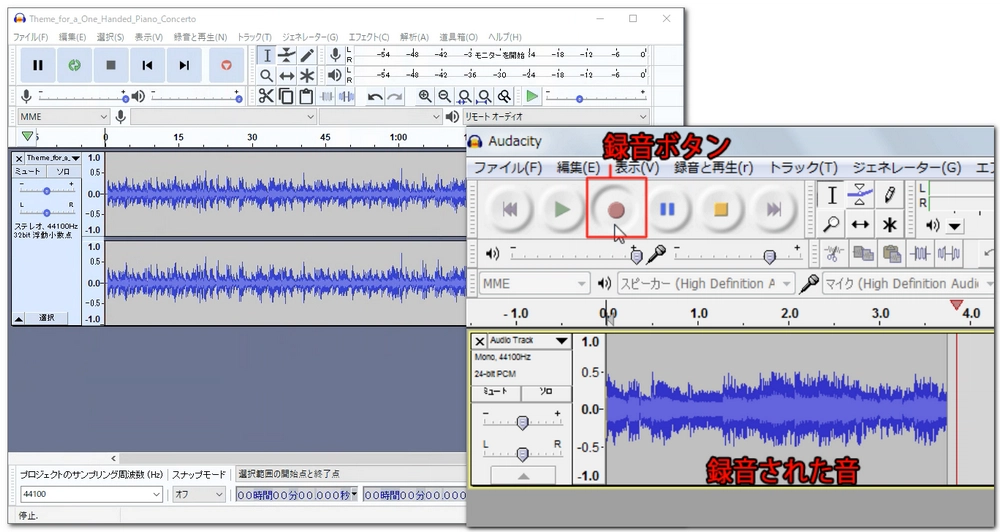Click the green loop-play button in the back window
1000x532 pixels.
(x=75, y=65)
